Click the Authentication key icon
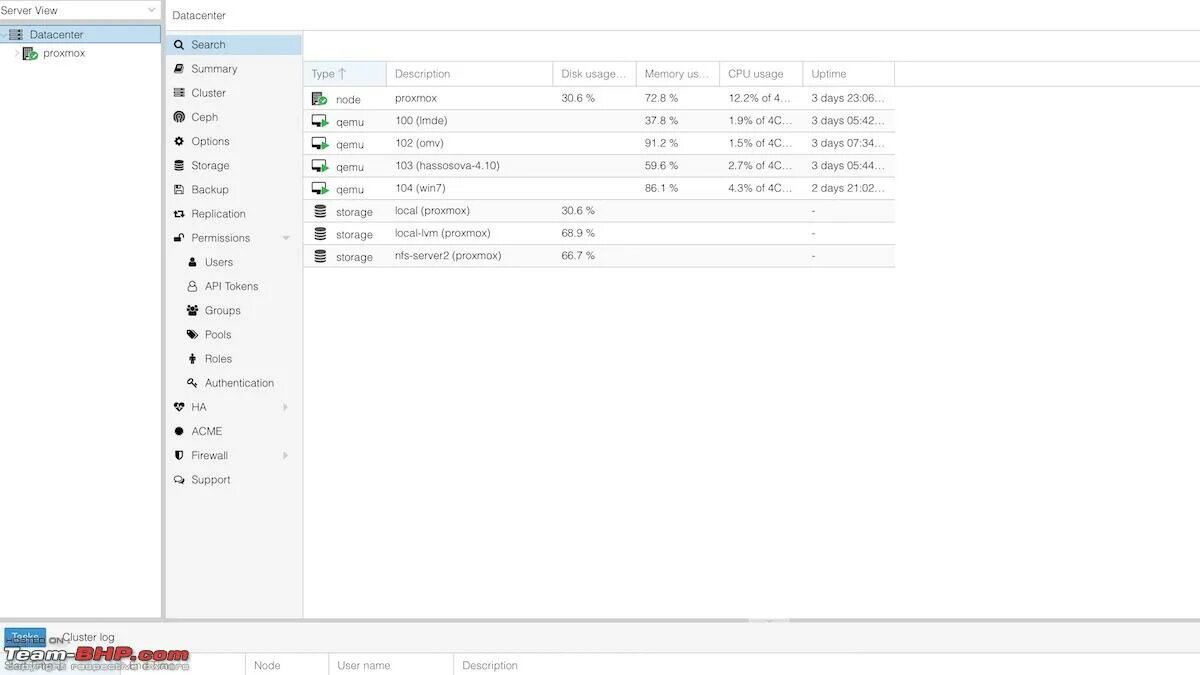The image size is (1200, 675). pos(193,383)
